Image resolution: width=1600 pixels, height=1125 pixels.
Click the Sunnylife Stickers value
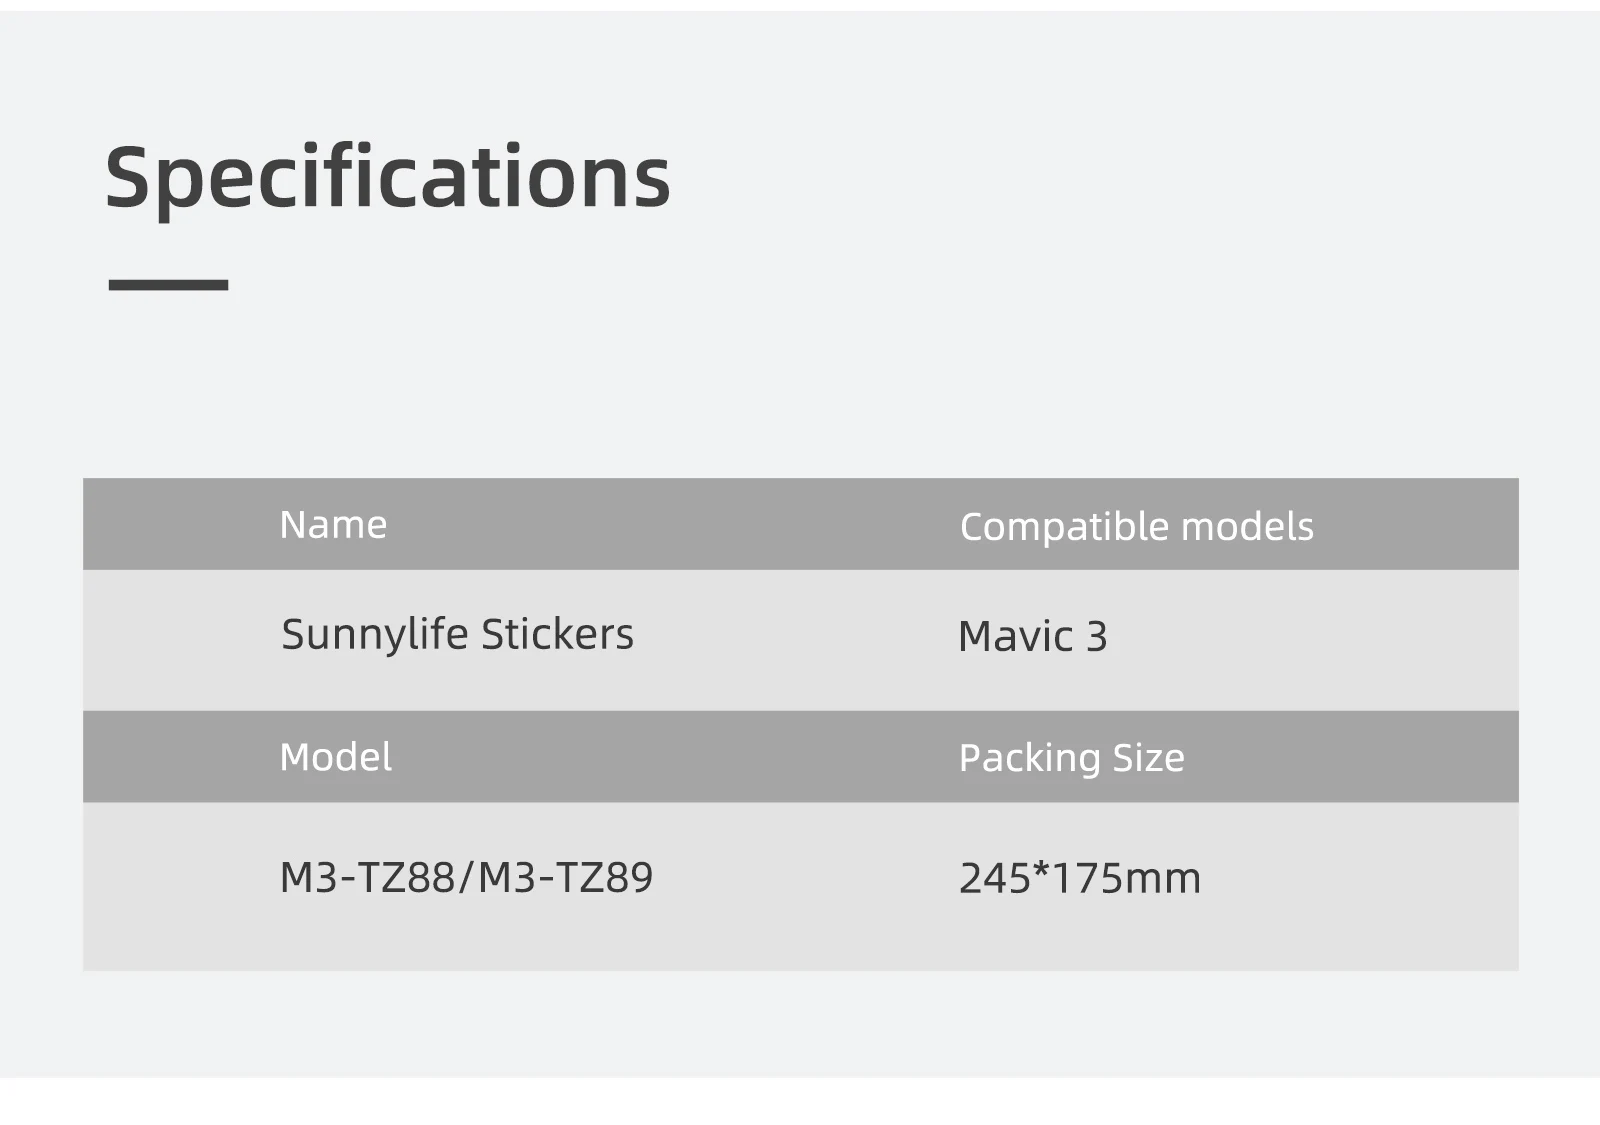point(457,634)
